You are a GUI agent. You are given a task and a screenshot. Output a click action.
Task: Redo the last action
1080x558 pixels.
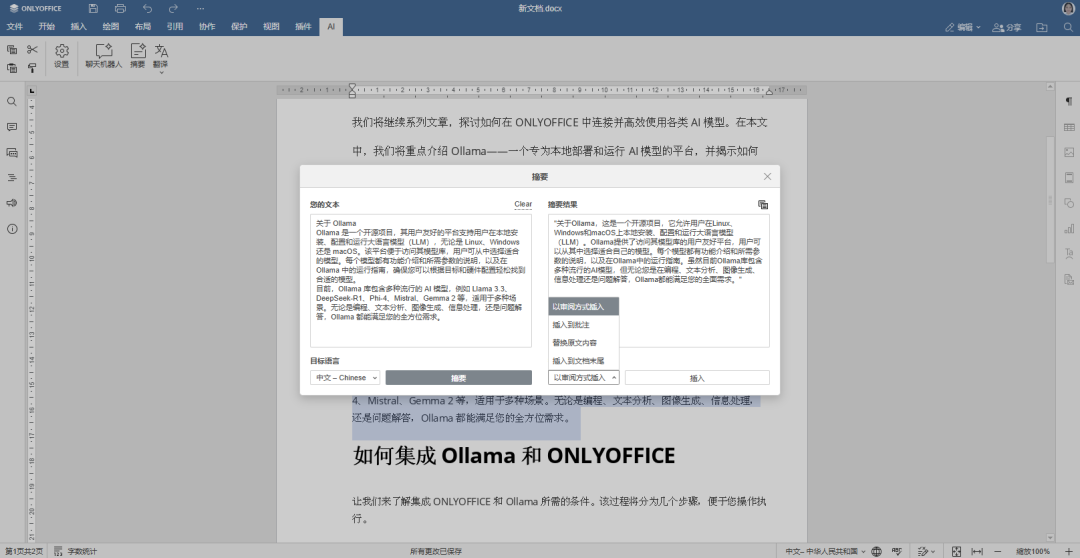pos(174,8)
